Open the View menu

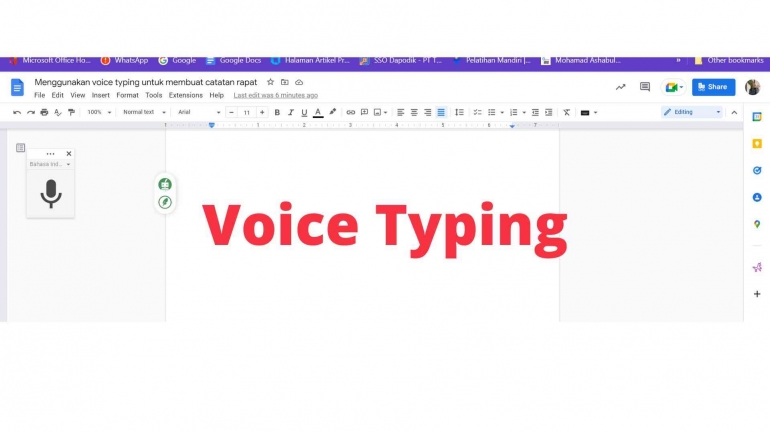pyautogui.click(x=78, y=95)
